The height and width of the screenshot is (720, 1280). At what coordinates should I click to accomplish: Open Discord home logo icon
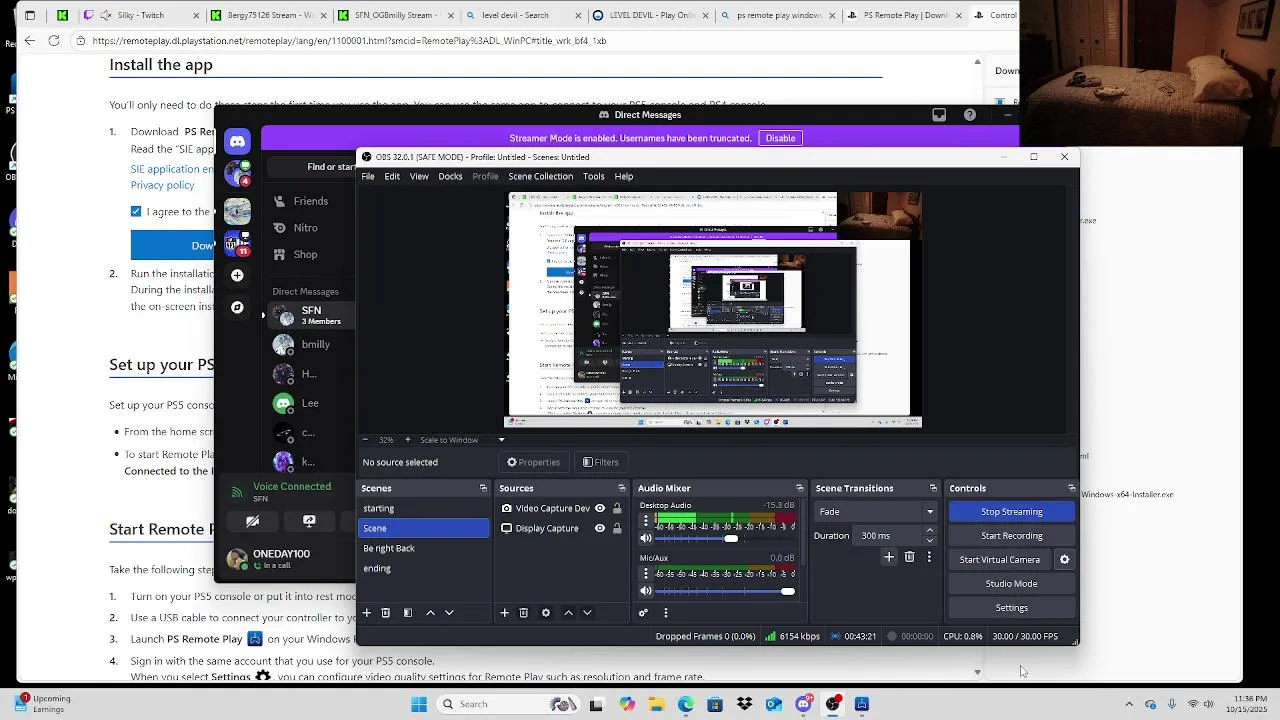(237, 141)
